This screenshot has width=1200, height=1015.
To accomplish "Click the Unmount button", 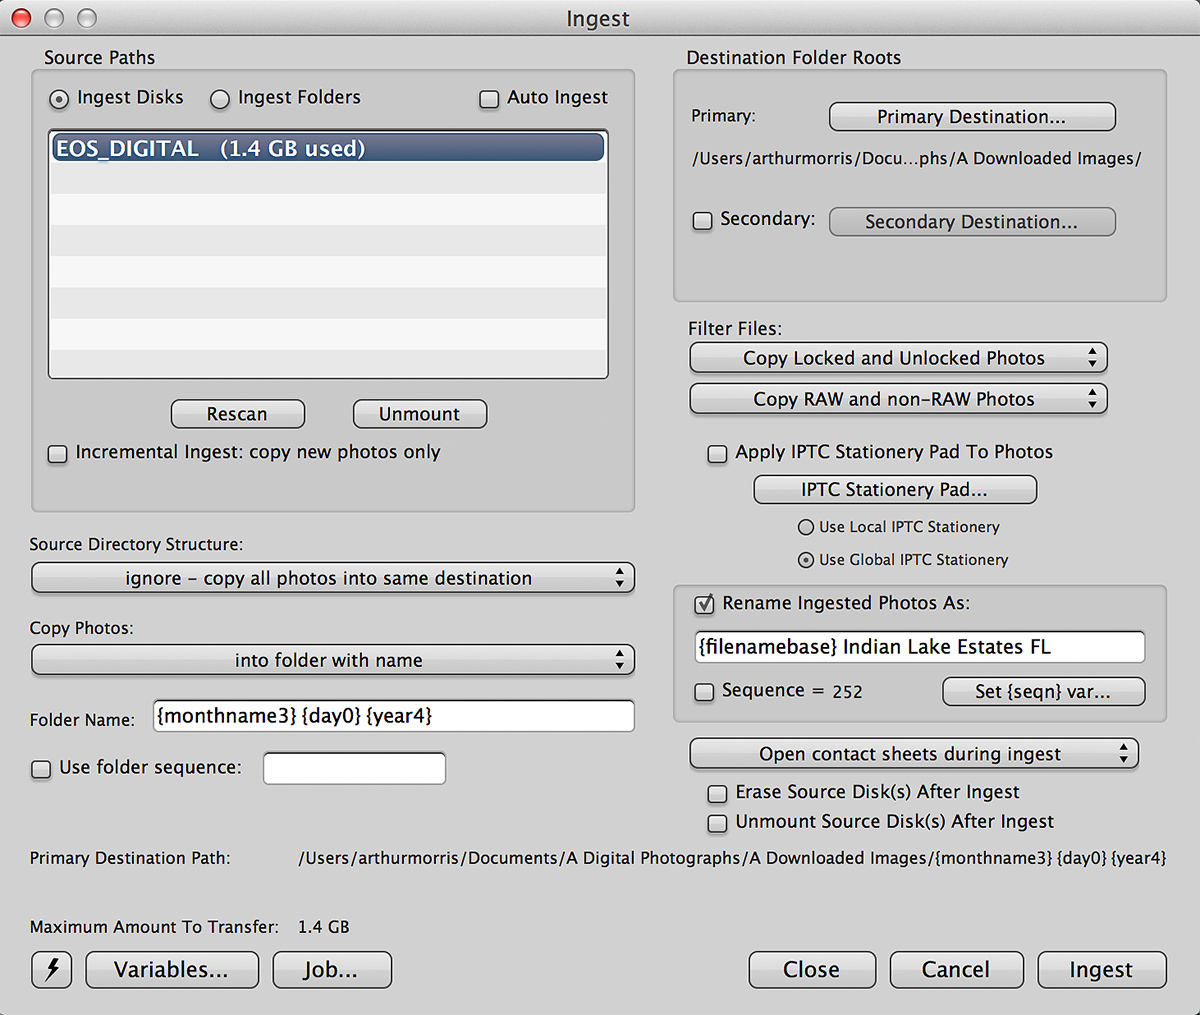I will point(420,414).
